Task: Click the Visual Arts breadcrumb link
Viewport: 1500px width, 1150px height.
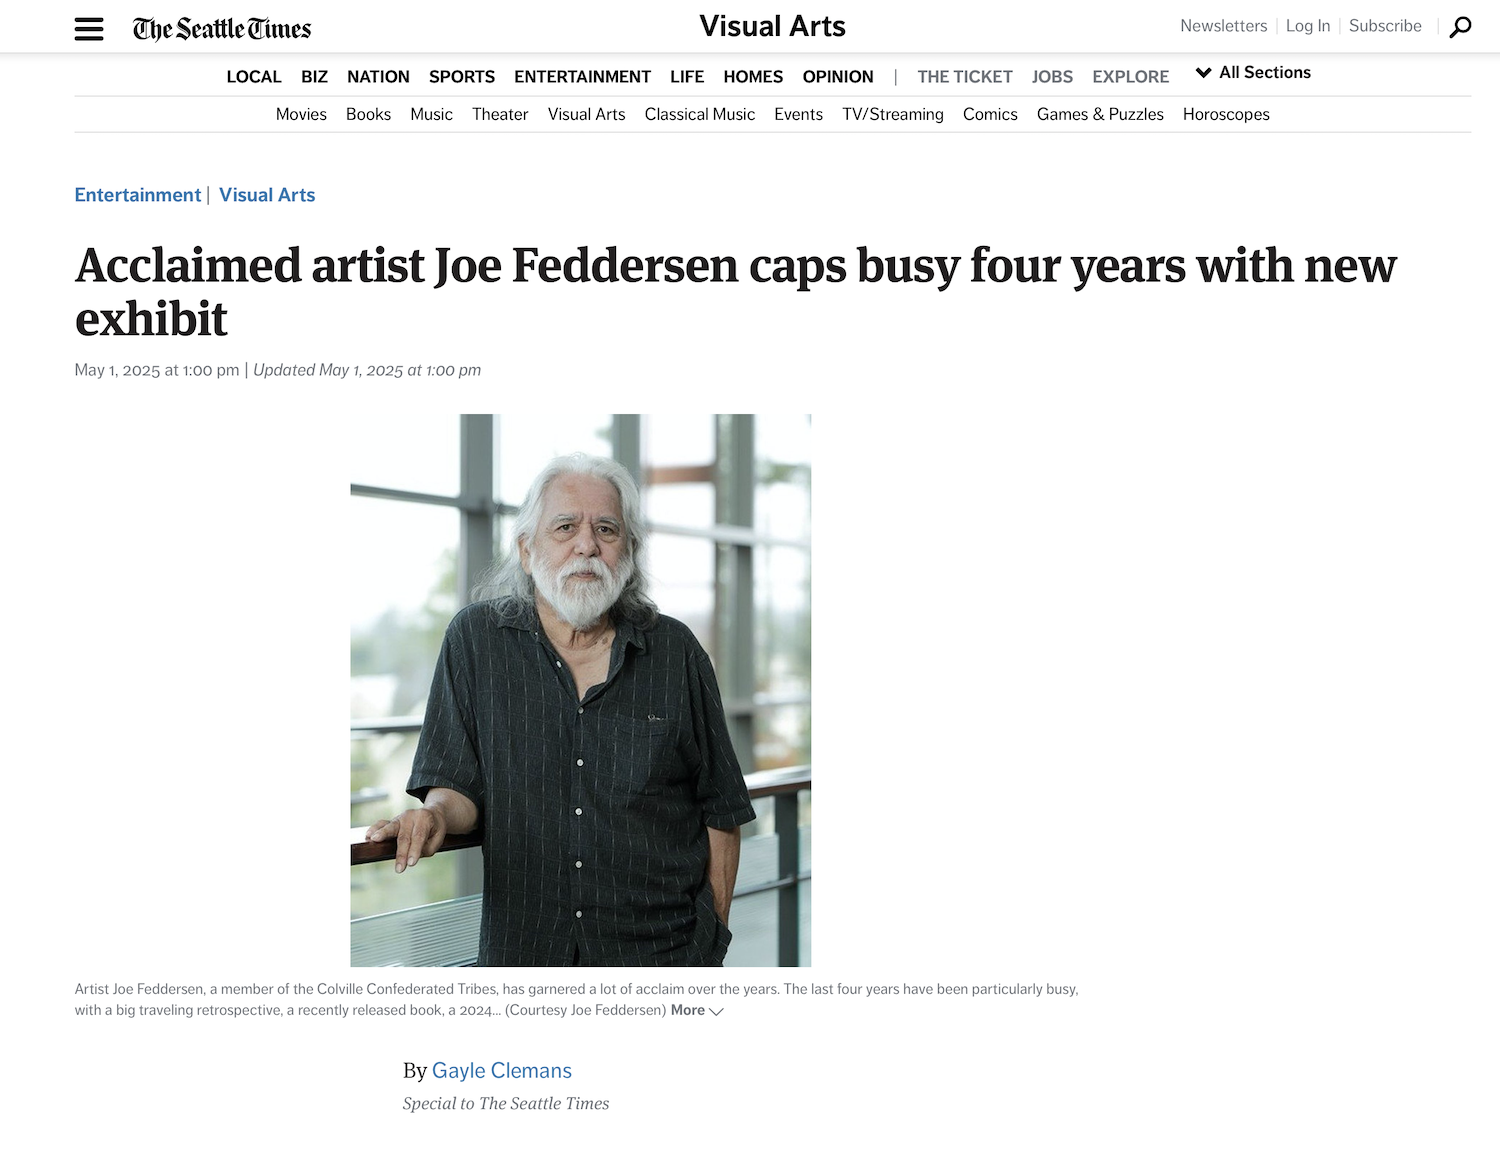Action: click(267, 195)
